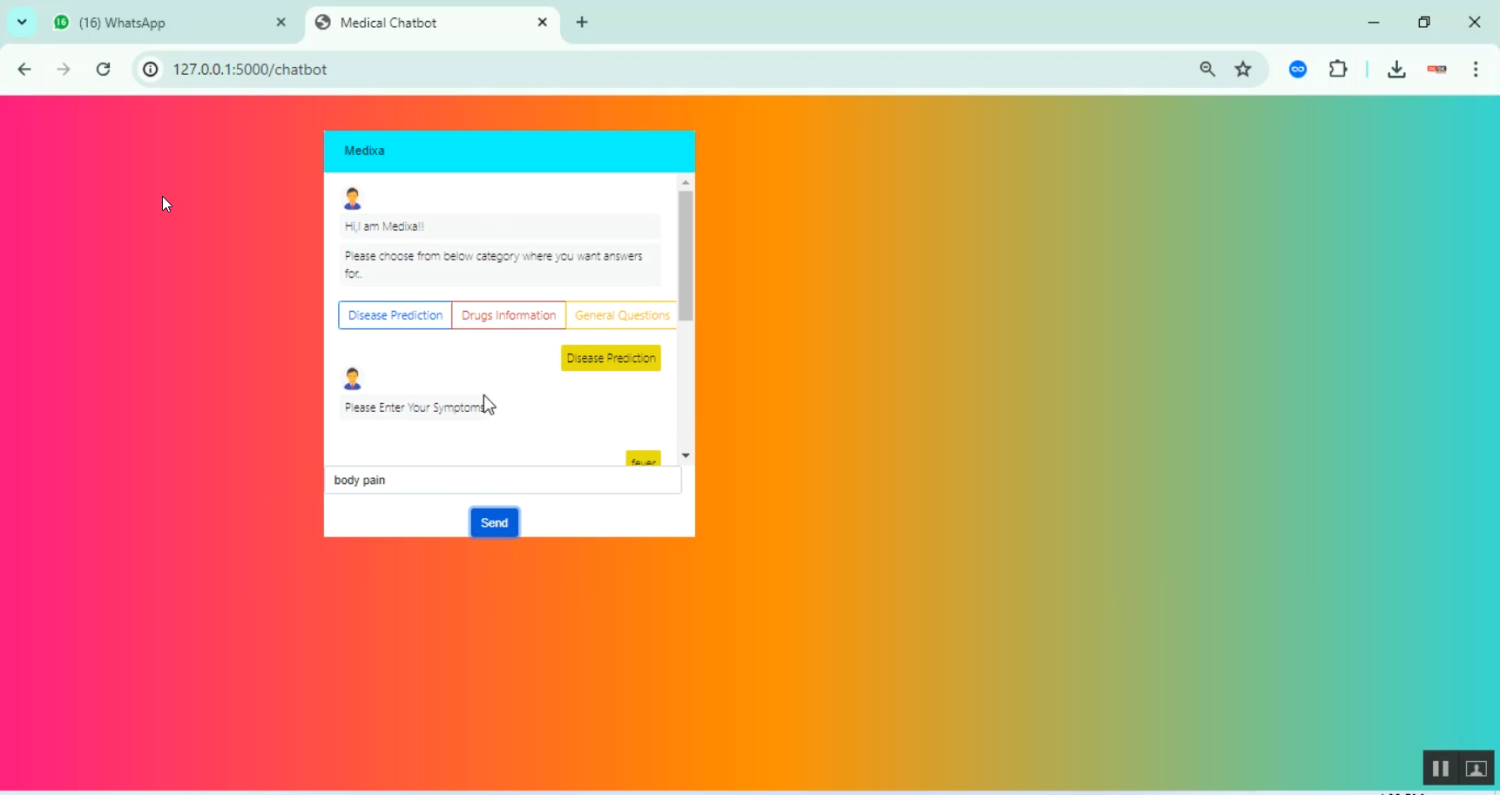Choose the Disease Prediction category button
The image size is (1500, 795).
pyautogui.click(x=395, y=315)
